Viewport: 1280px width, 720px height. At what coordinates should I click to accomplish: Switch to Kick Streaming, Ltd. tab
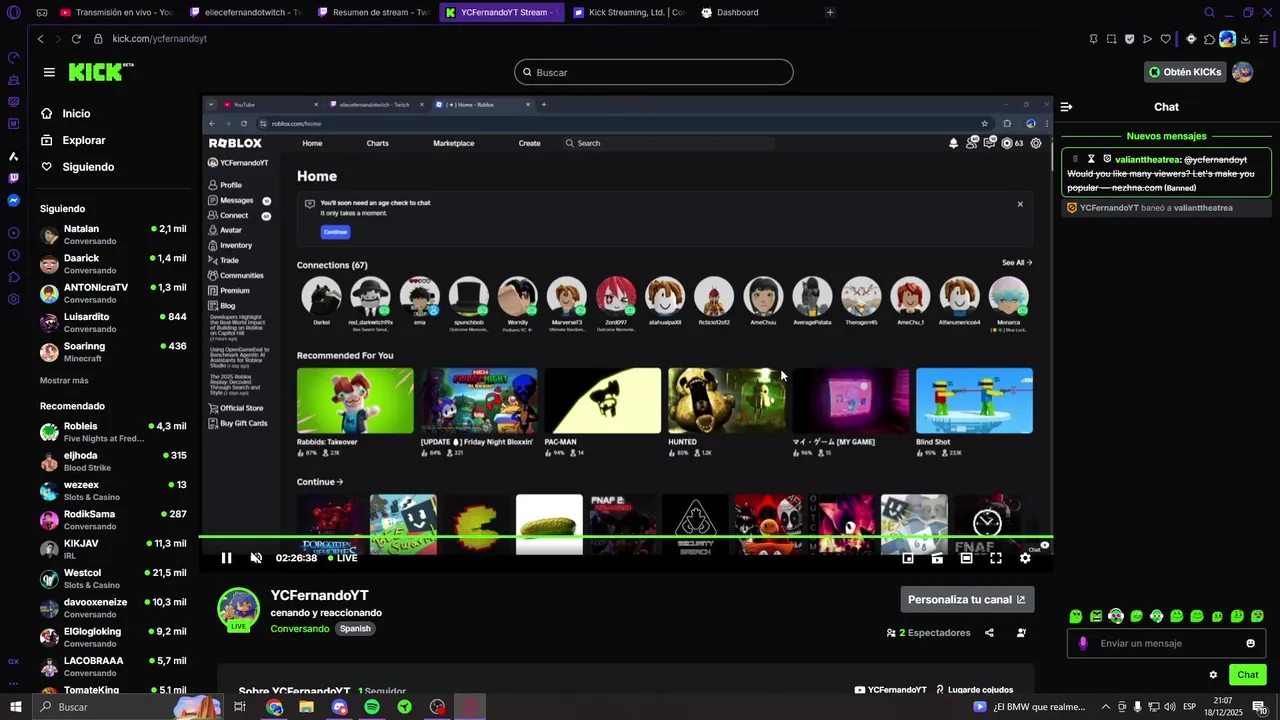[x=629, y=13]
